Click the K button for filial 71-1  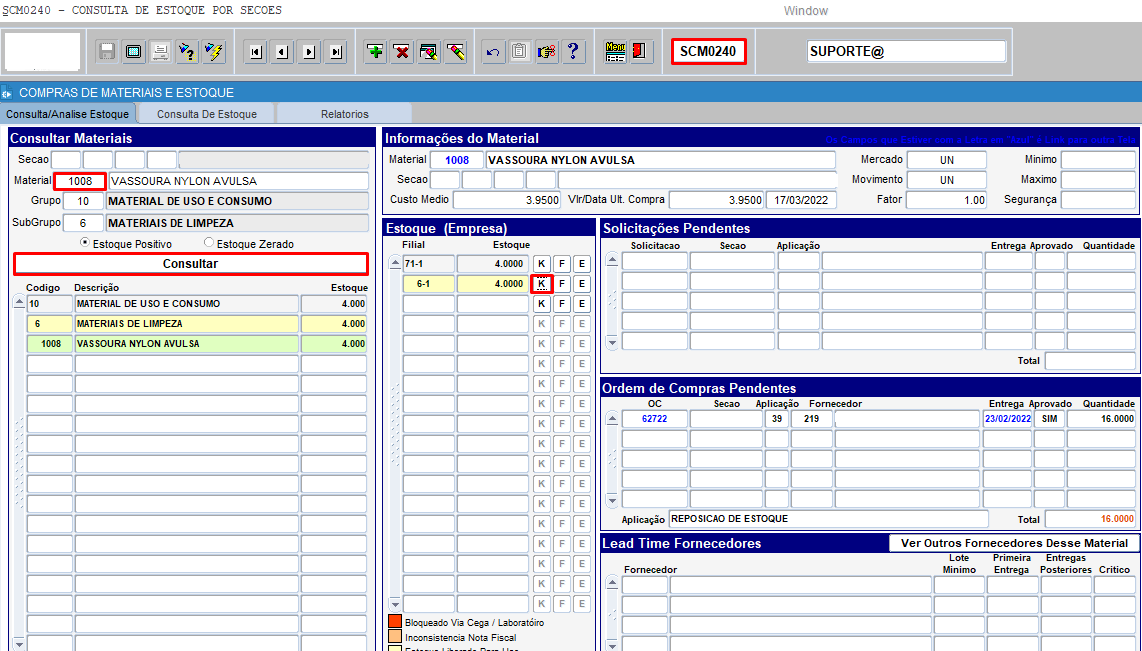tap(541, 264)
